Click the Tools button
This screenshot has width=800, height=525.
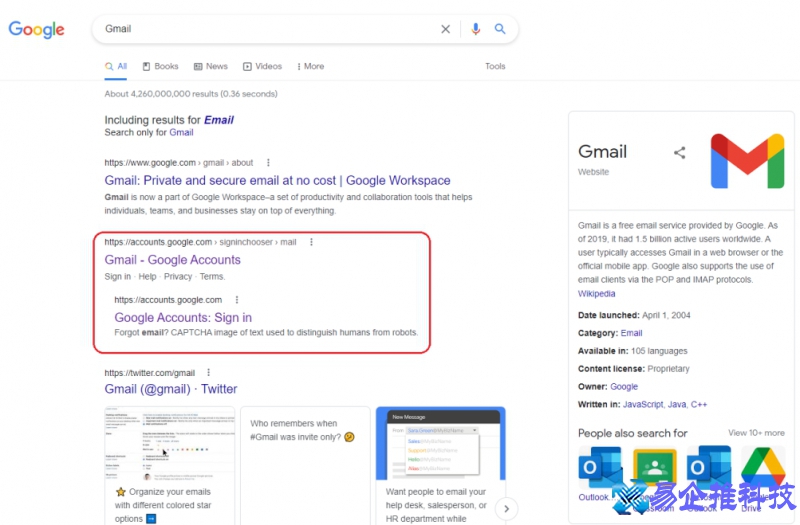point(495,67)
